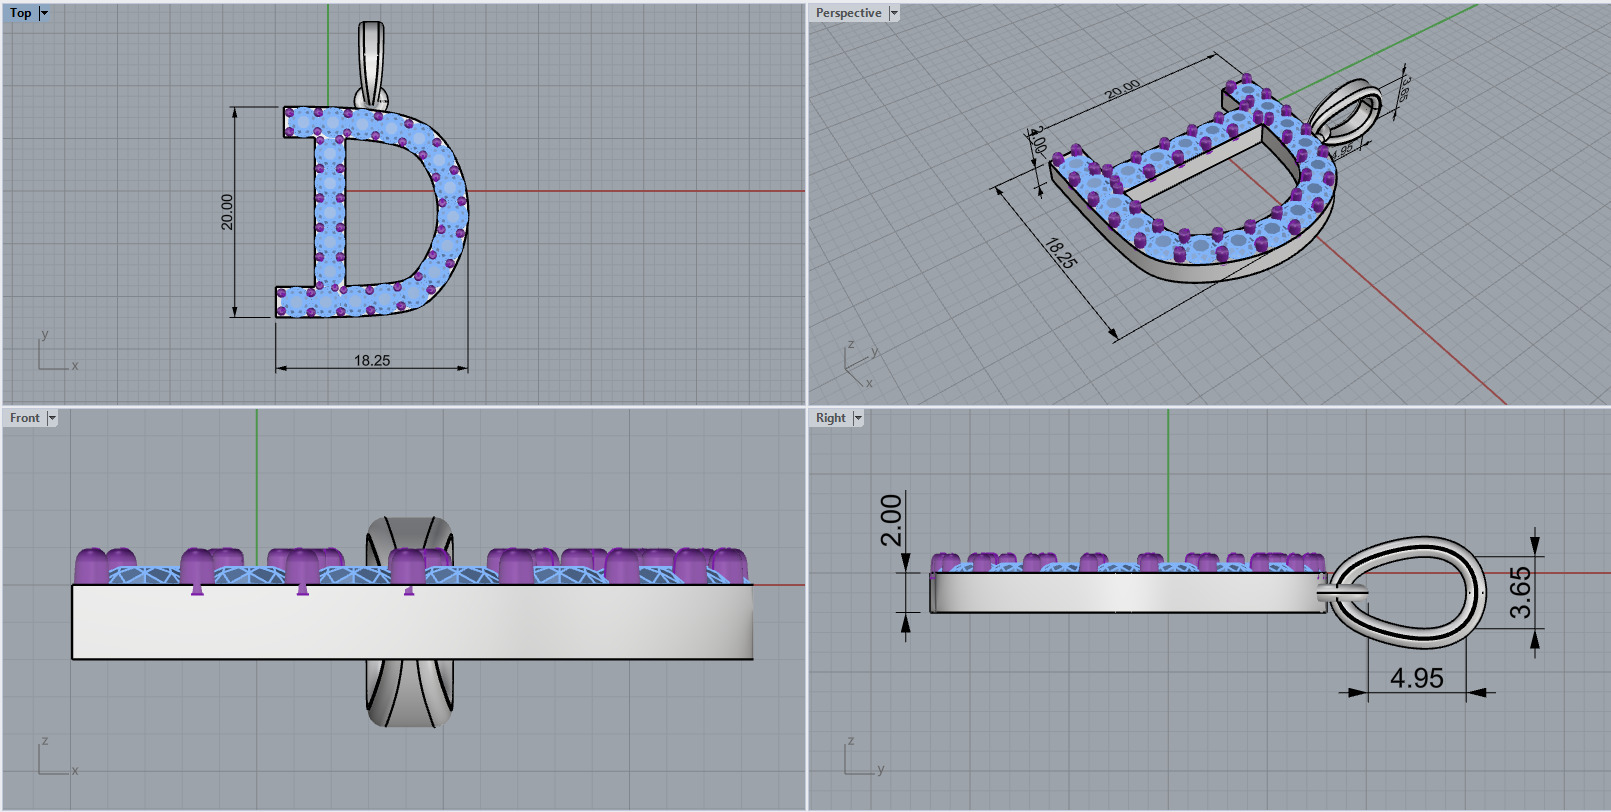The width and height of the screenshot is (1611, 812).
Task: Click the world axes icon in Right viewport
Action: (x=864, y=756)
